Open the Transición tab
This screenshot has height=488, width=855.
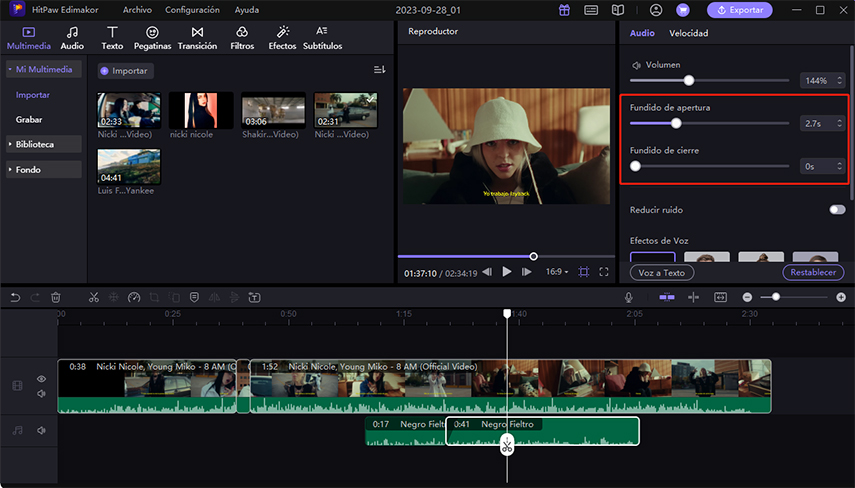(197, 38)
